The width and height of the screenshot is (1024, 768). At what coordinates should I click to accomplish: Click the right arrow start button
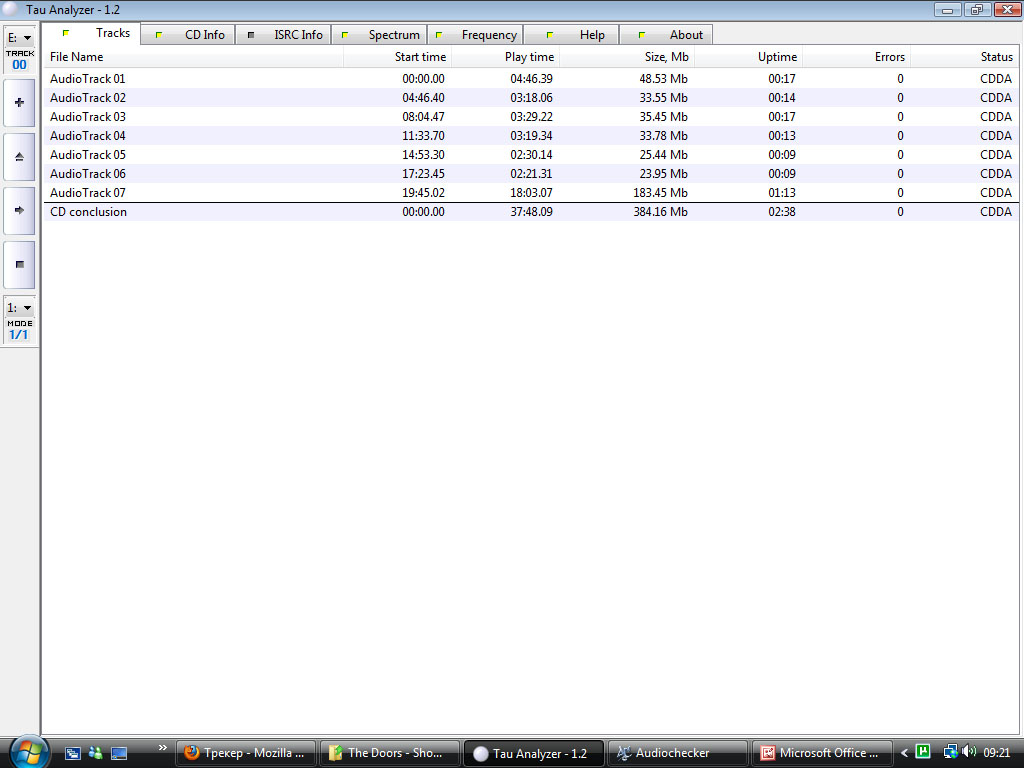click(x=19, y=210)
